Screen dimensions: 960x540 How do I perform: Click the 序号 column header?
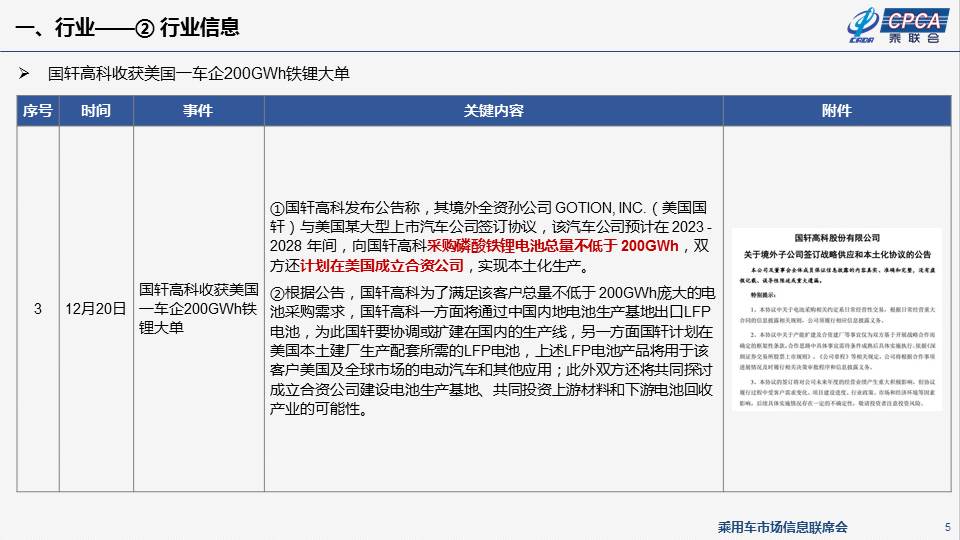(x=38, y=111)
